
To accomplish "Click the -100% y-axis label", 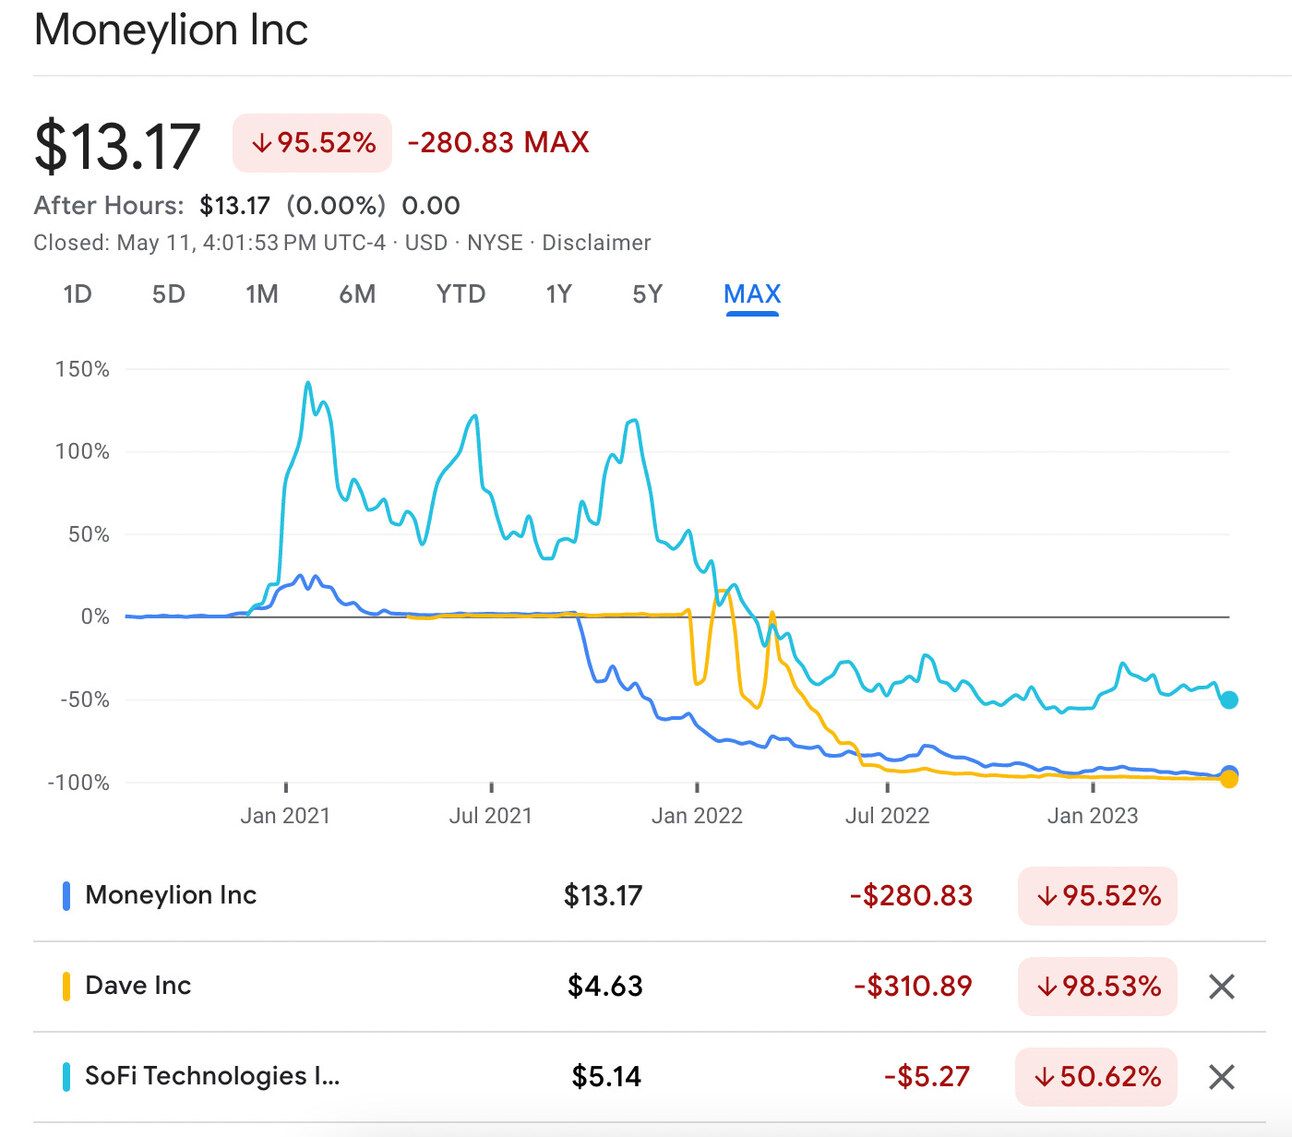I will [78, 782].
